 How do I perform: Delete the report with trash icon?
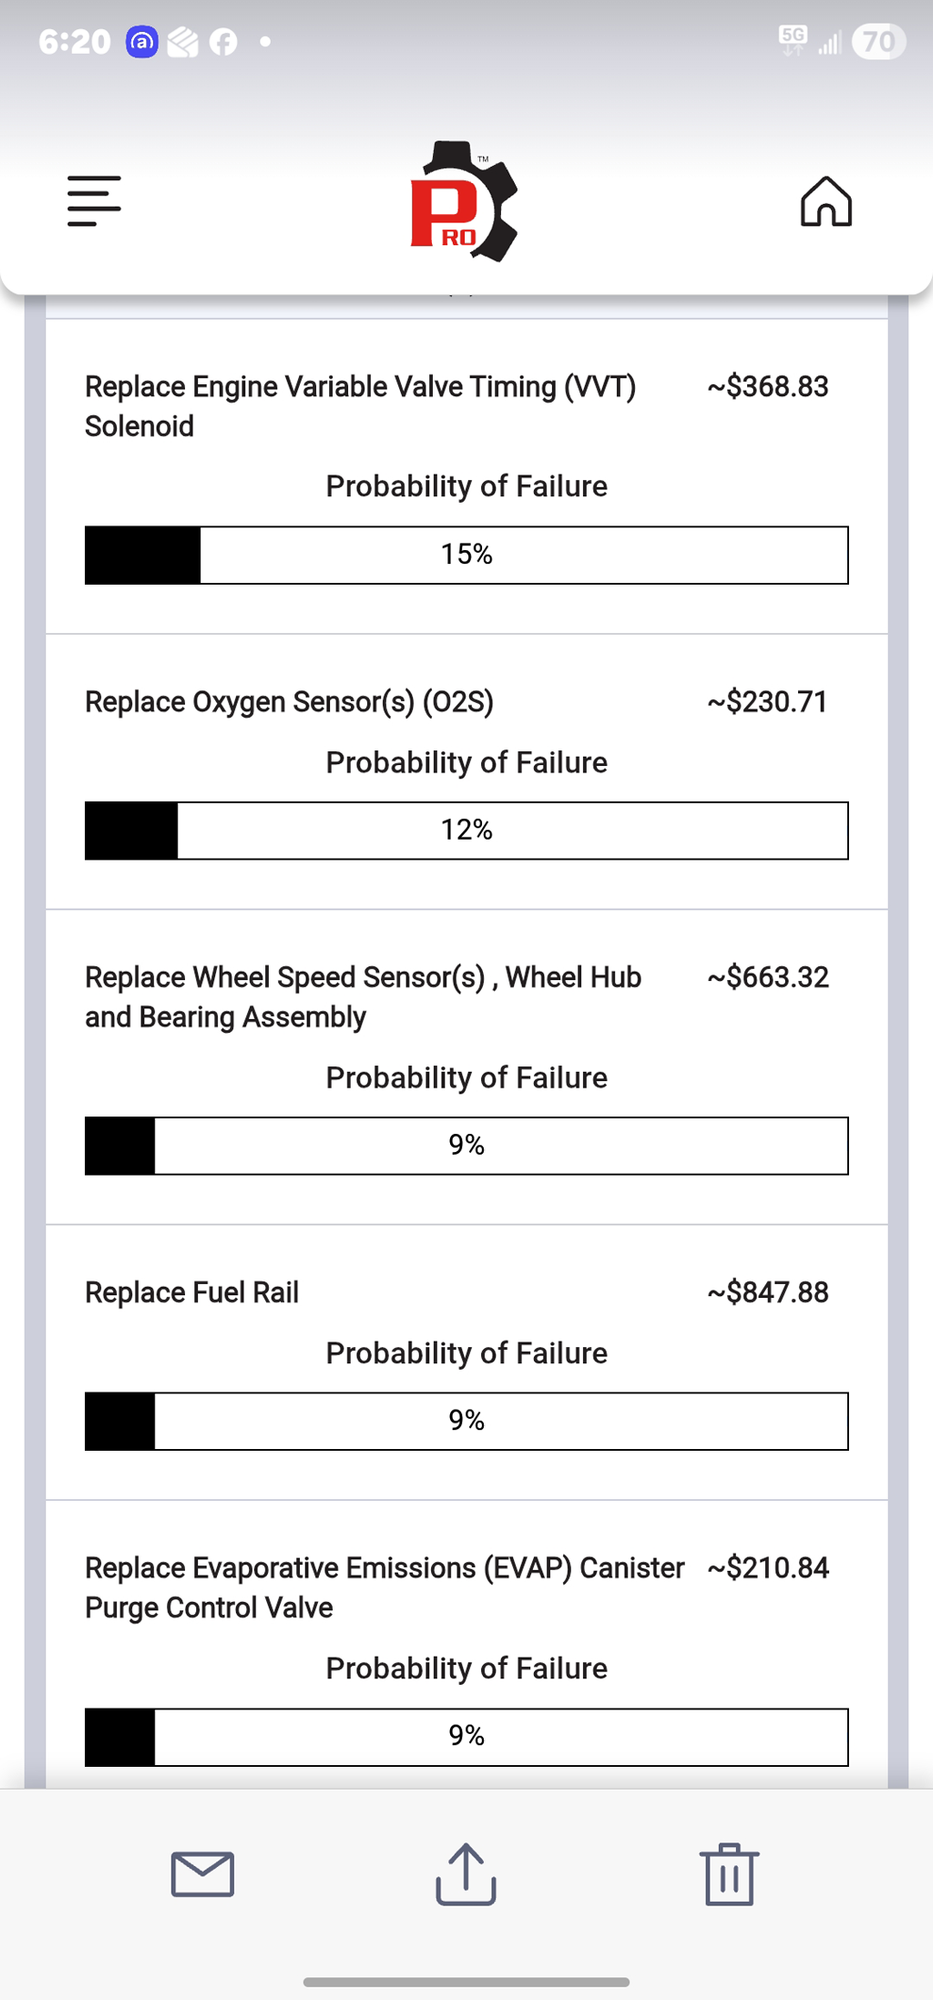click(729, 1874)
